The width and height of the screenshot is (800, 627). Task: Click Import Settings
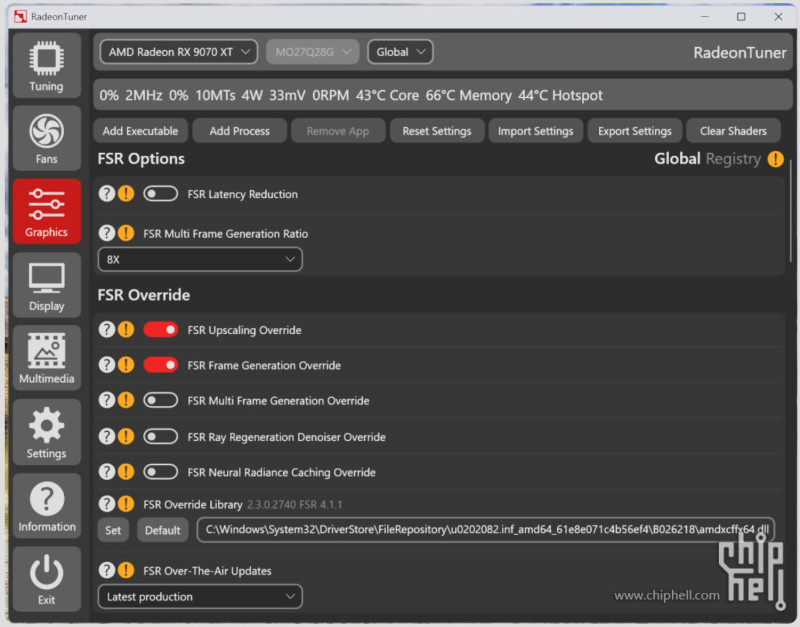coord(535,131)
